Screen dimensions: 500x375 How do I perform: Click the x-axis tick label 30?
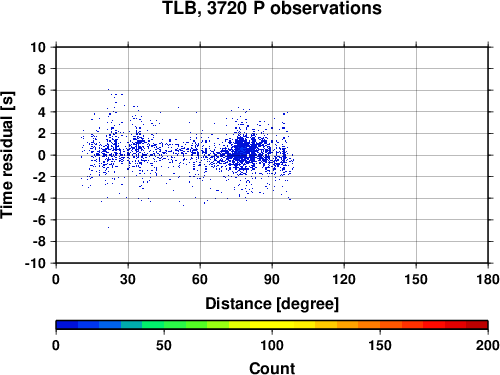(x=128, y=279)
